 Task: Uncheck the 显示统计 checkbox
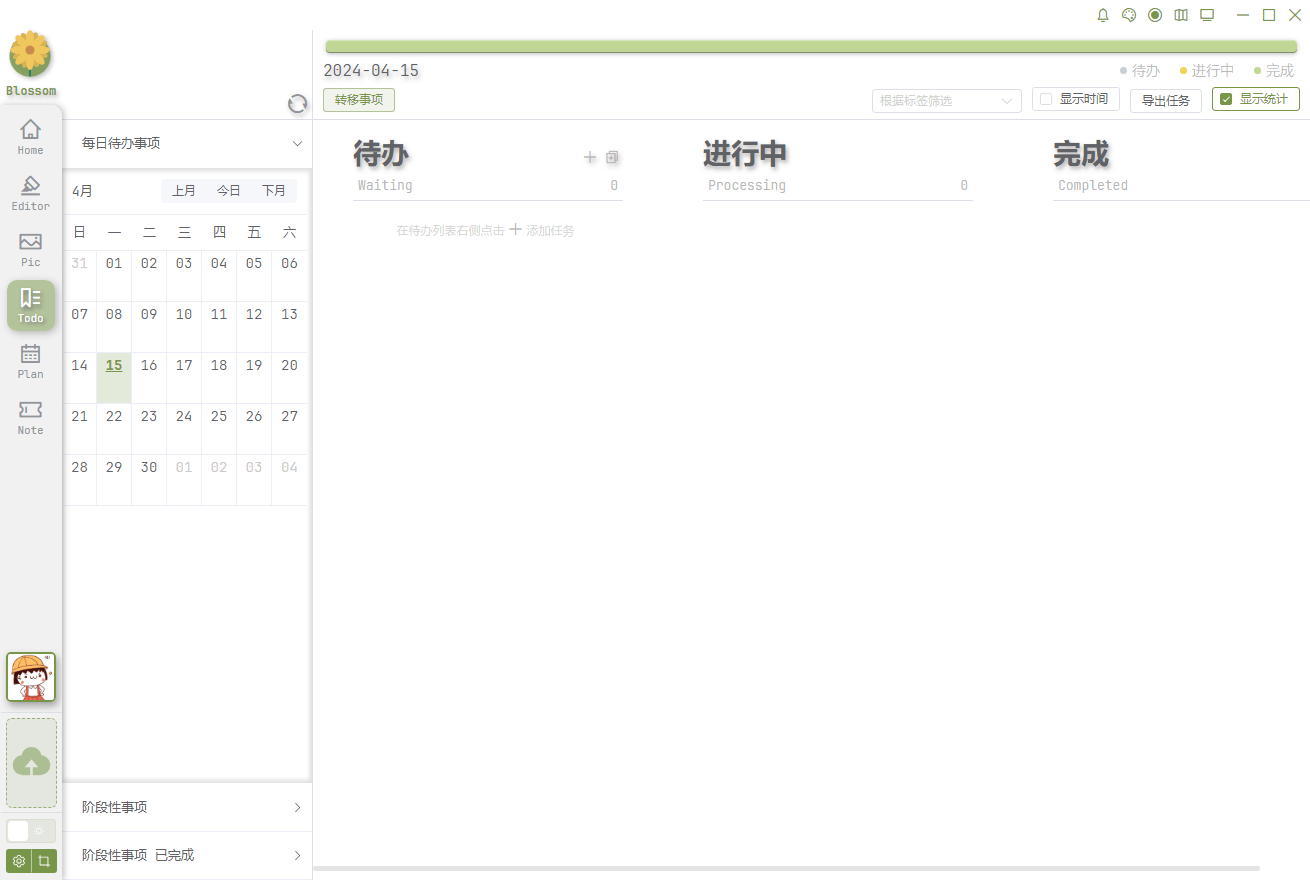[1226, 99]
